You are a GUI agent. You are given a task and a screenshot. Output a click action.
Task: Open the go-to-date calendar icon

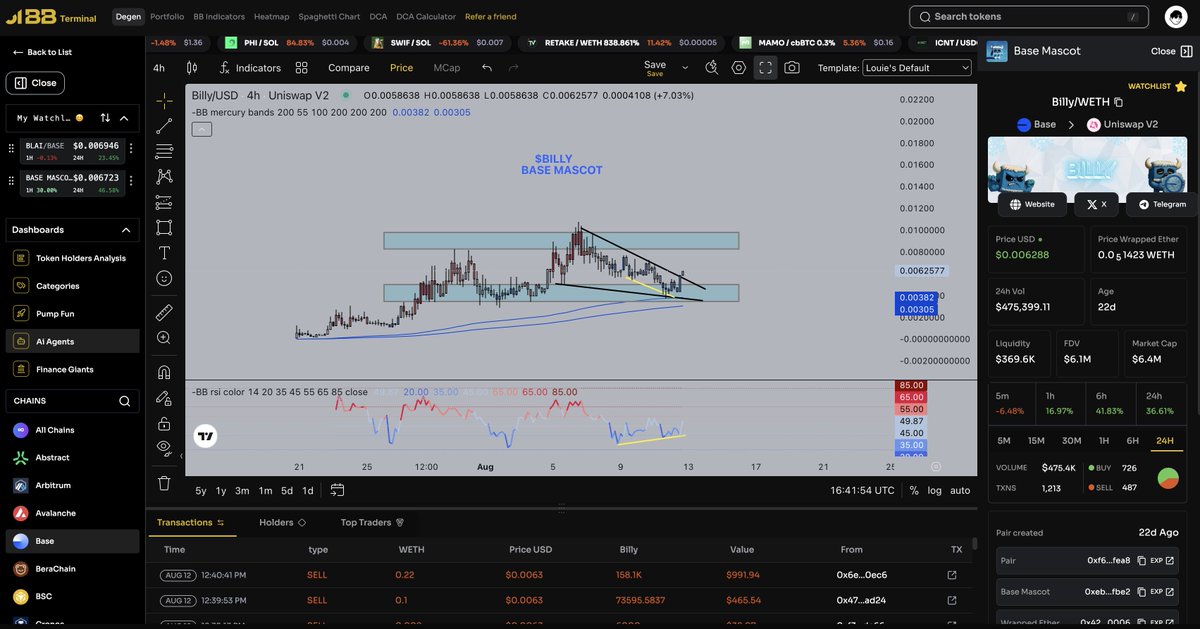point(337,490)
